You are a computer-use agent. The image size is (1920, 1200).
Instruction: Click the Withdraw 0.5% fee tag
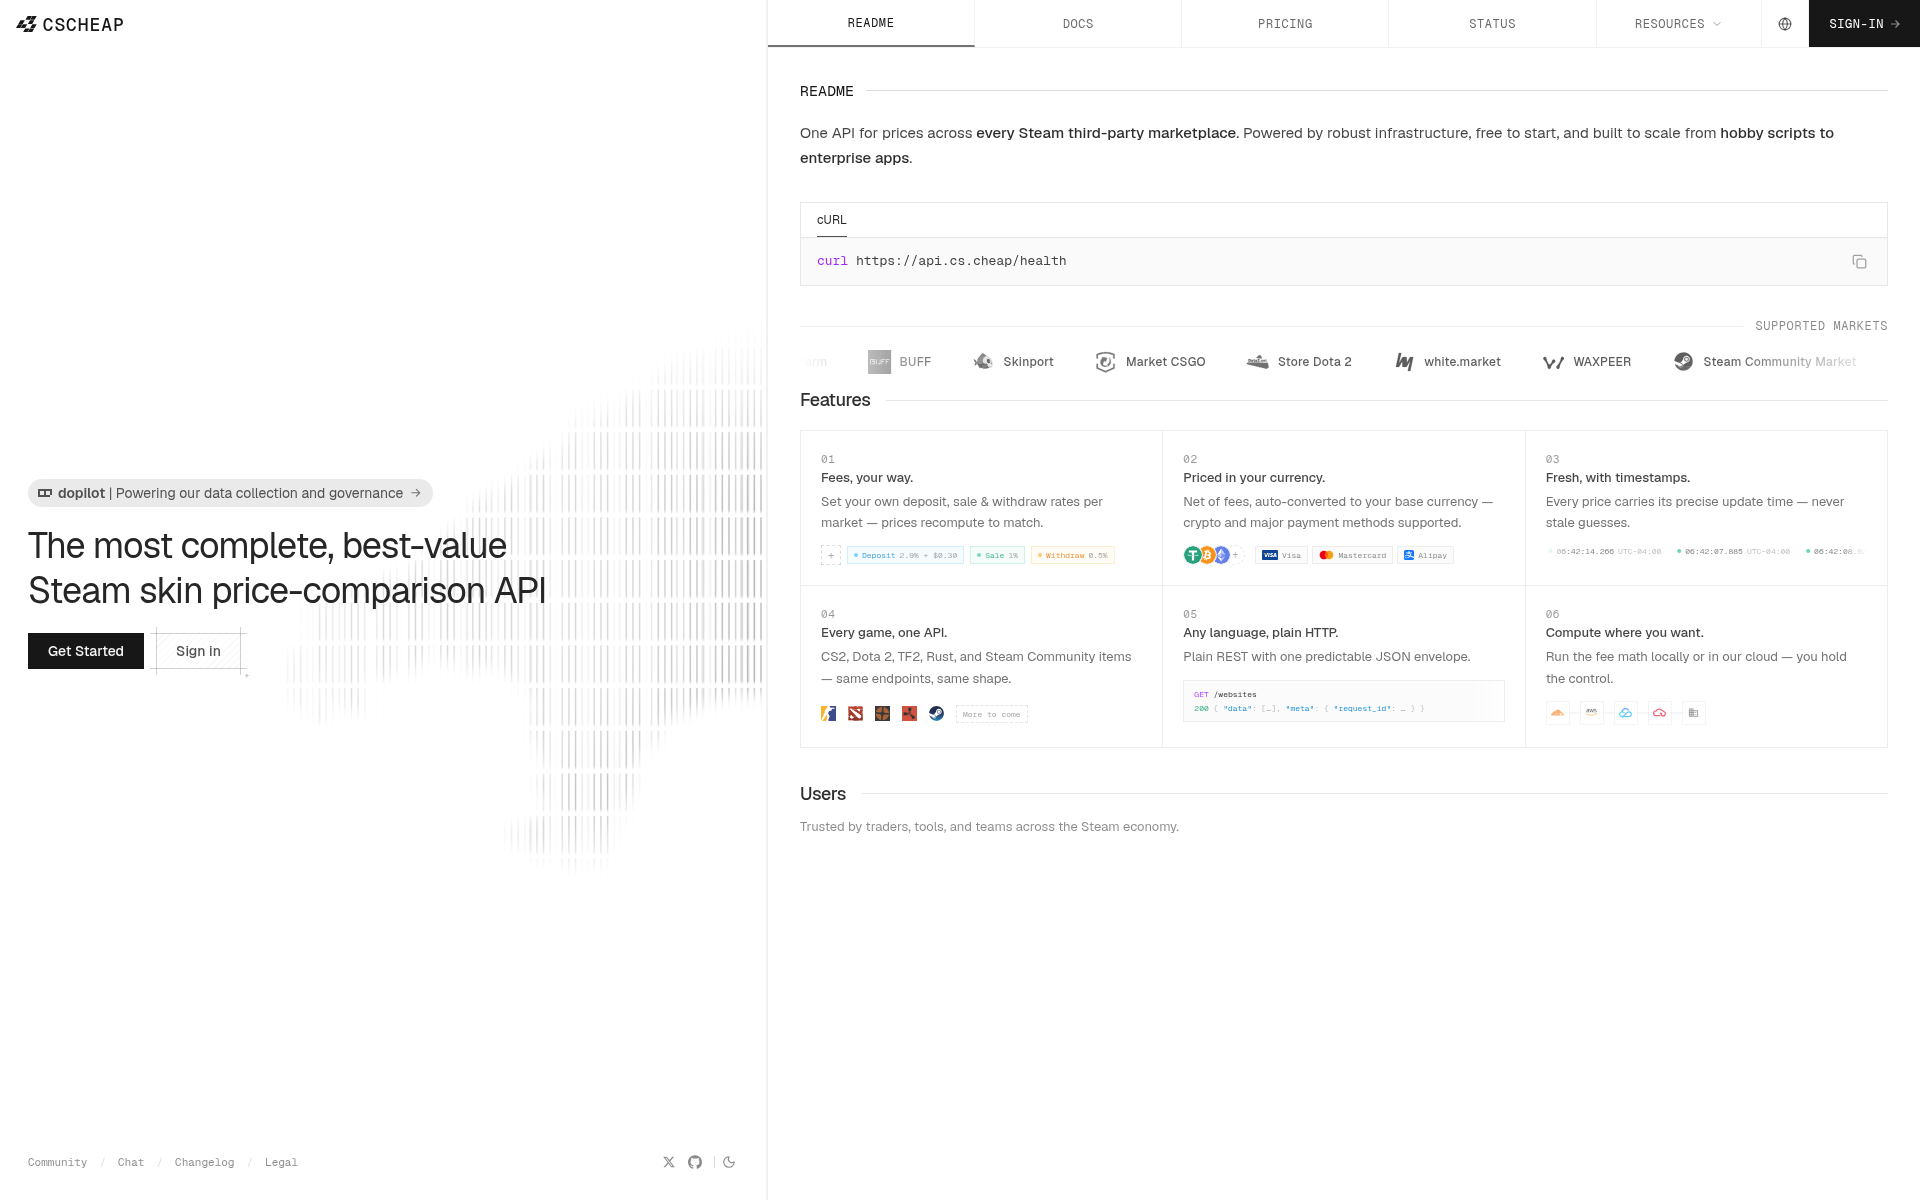pyautogui.click(x=1073, y=555)
